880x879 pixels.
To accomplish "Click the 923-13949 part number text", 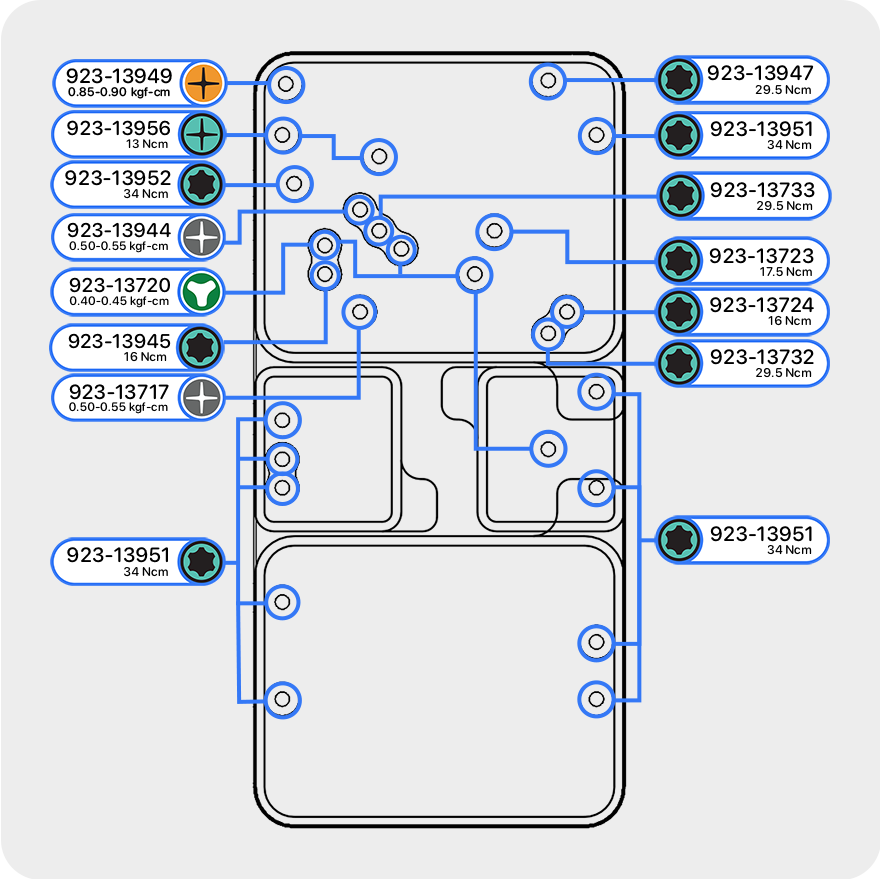I will [118, 76].
